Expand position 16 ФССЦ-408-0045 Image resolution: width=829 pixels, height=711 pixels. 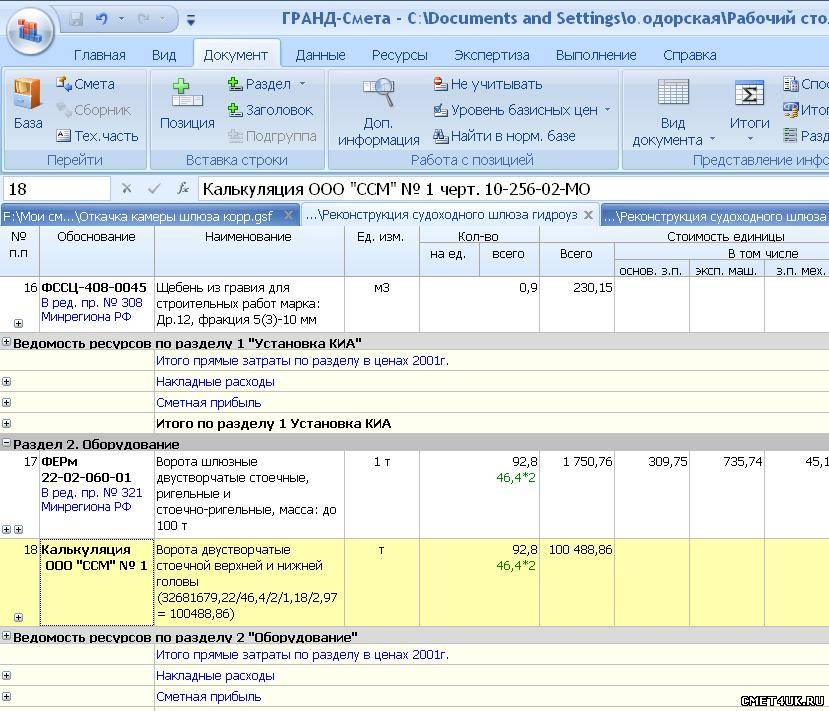19,323
